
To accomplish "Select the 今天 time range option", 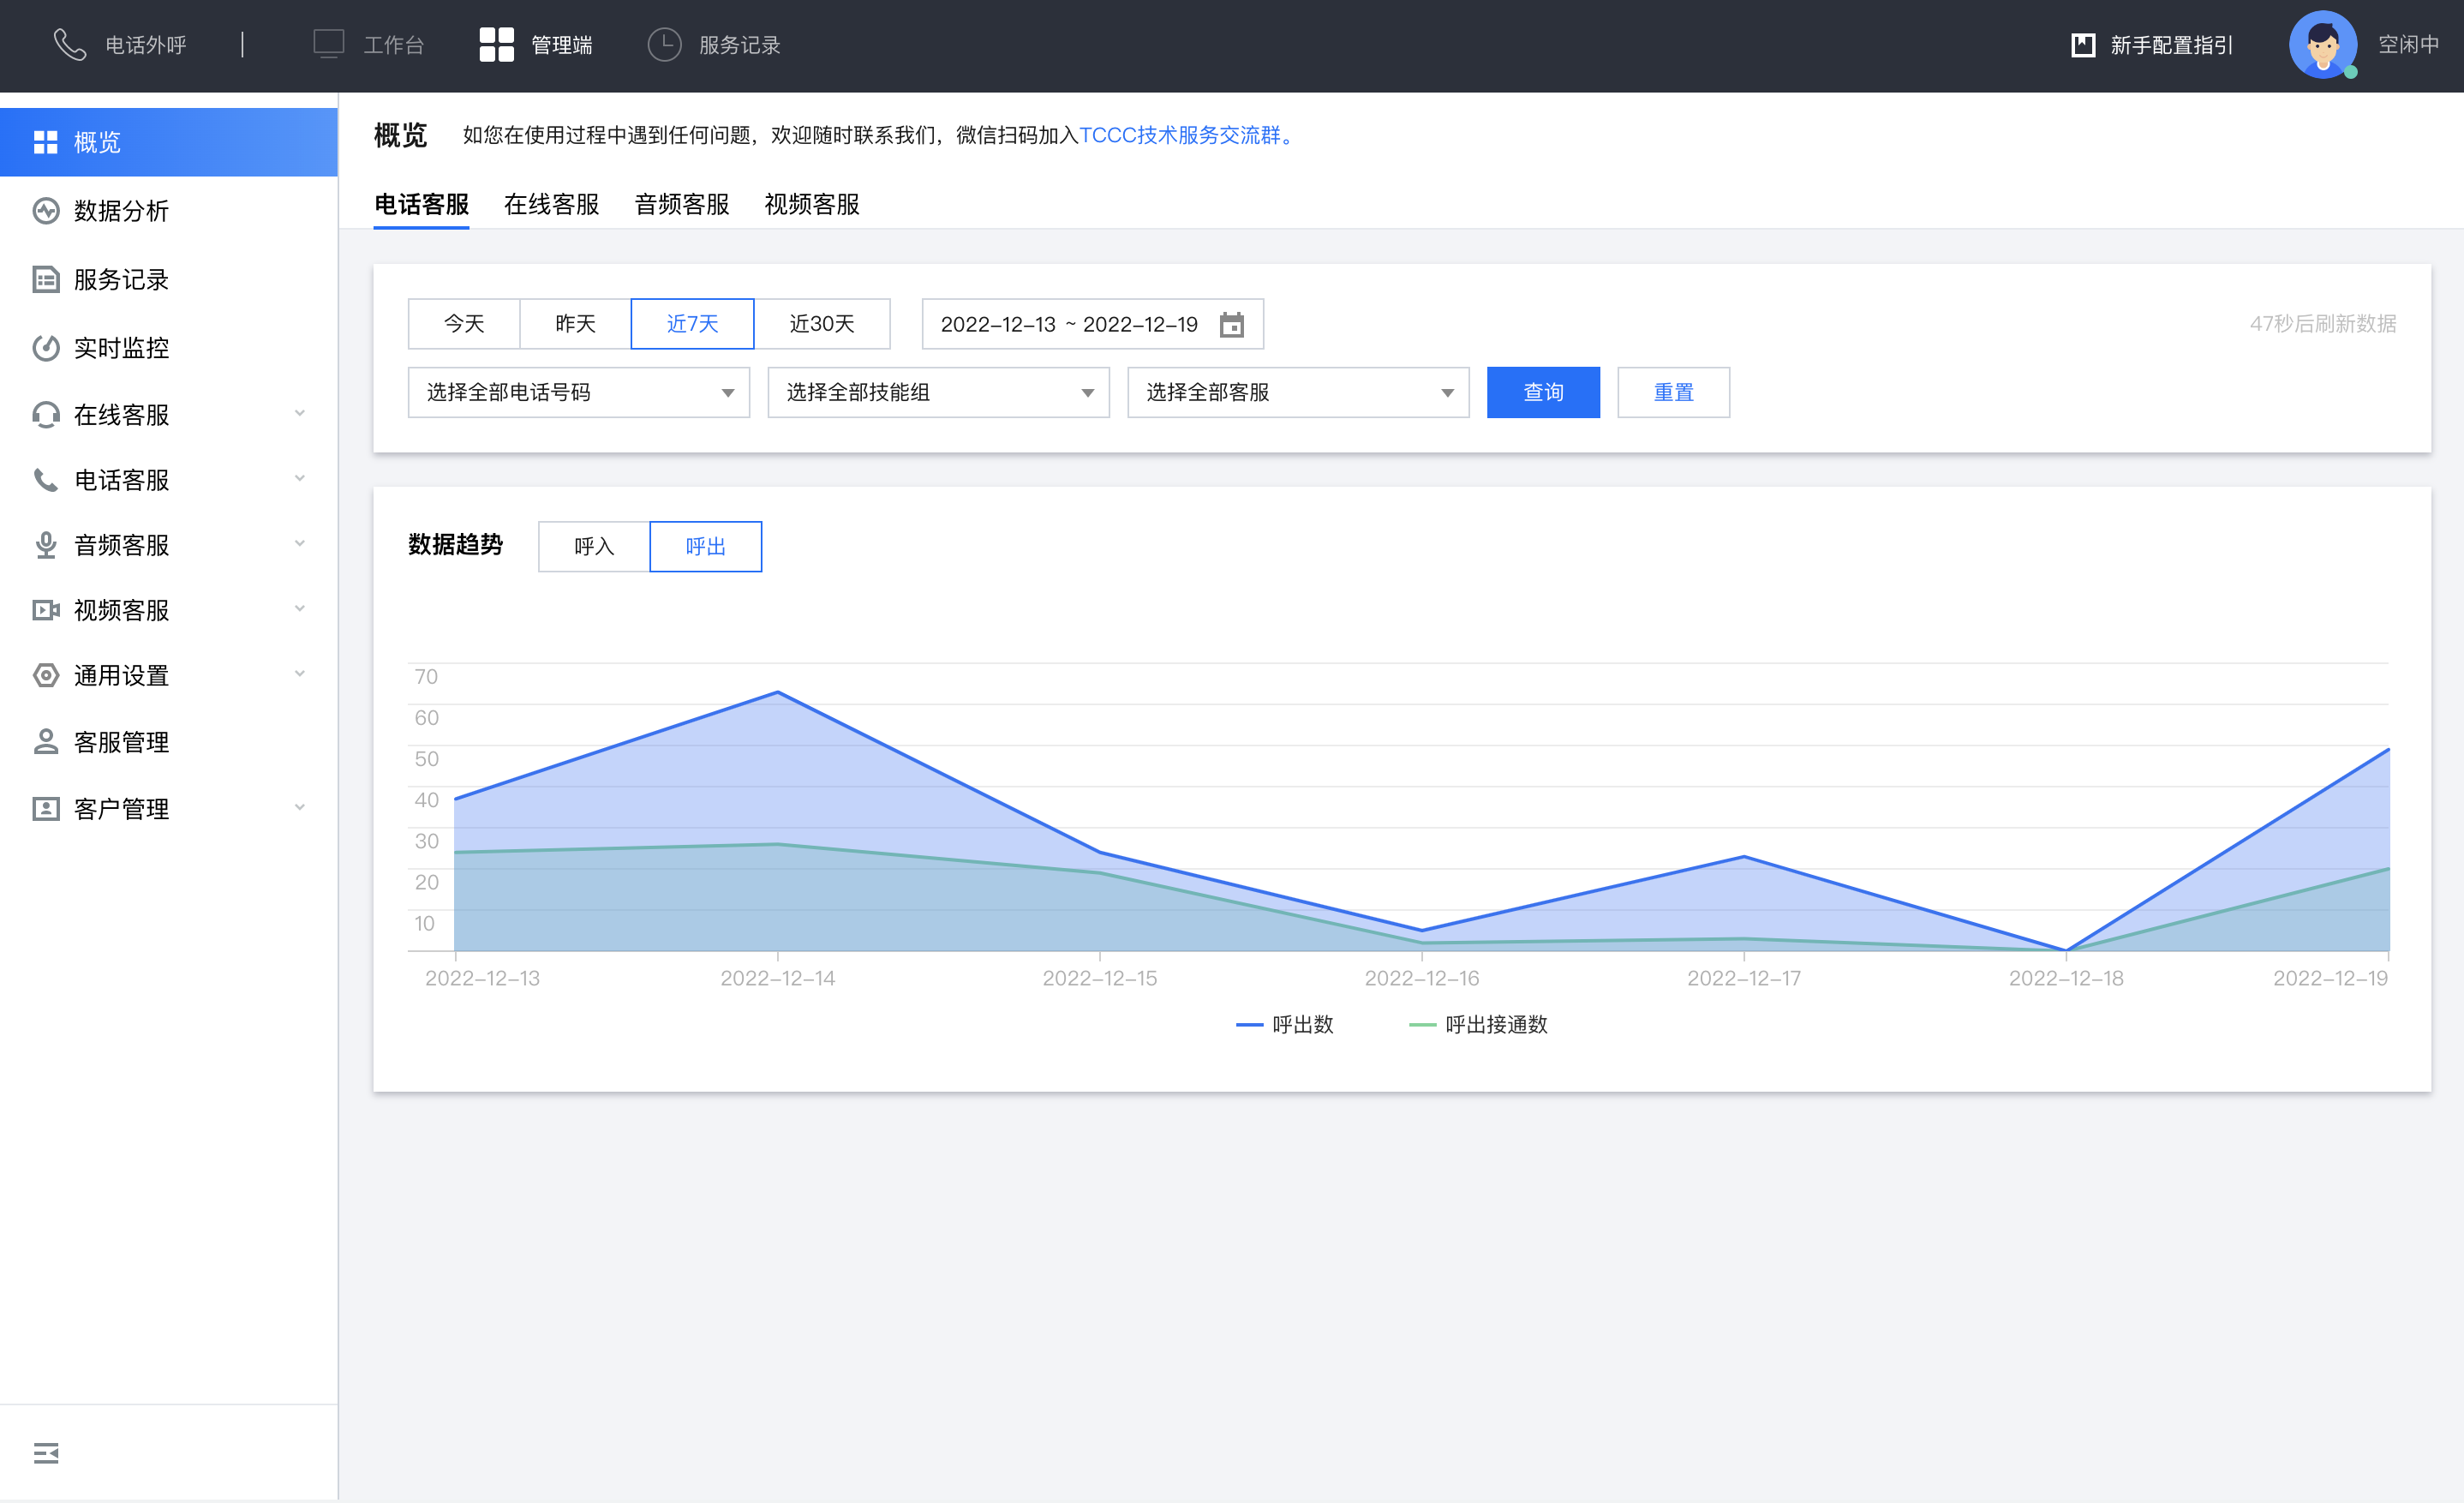I will (x=464, y=324).
